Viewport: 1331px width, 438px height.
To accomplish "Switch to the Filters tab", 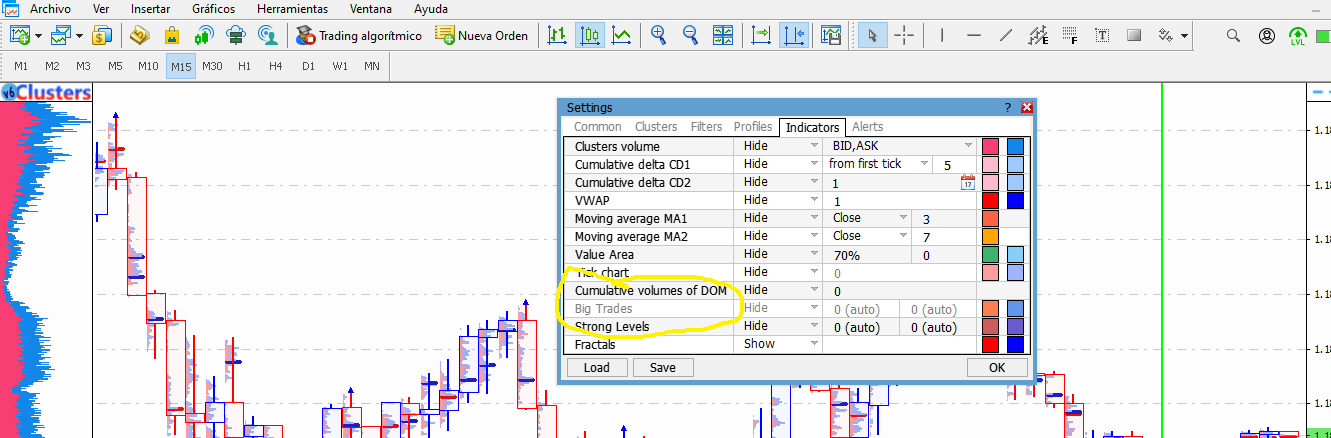I will [706, 127].
